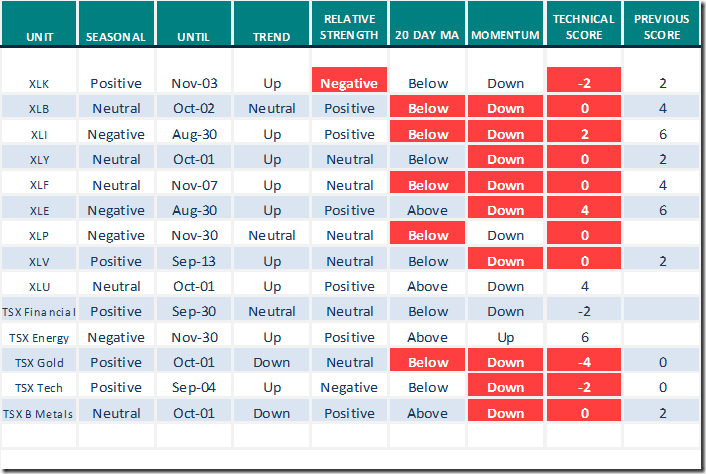Select the XLE technical score of 4
This screenshot has height=474, width=706.
point(584,210)
